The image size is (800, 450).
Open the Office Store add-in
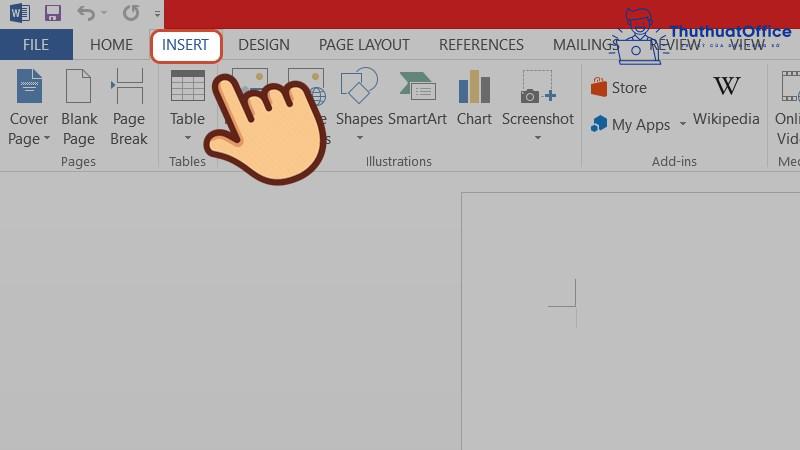coord(618,88)
